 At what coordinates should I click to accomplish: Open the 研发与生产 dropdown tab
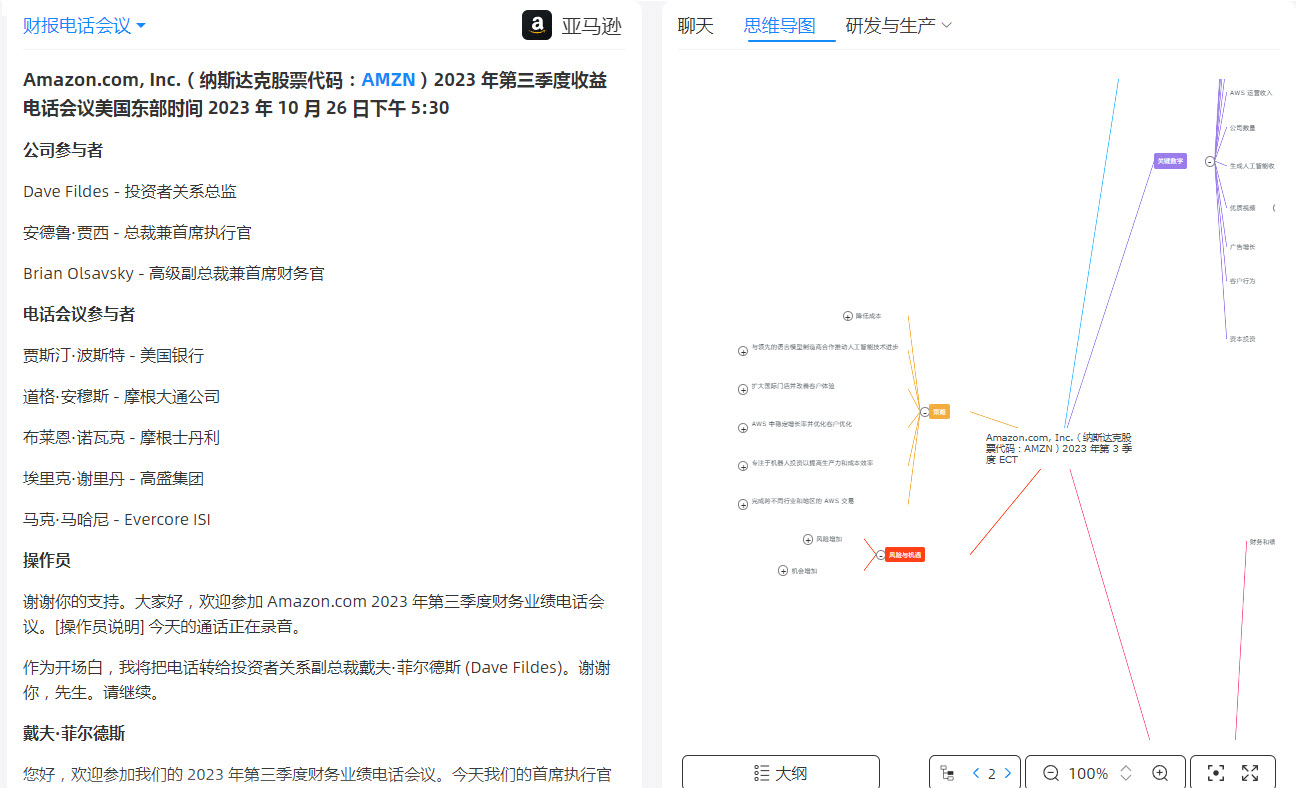point(898,26)
